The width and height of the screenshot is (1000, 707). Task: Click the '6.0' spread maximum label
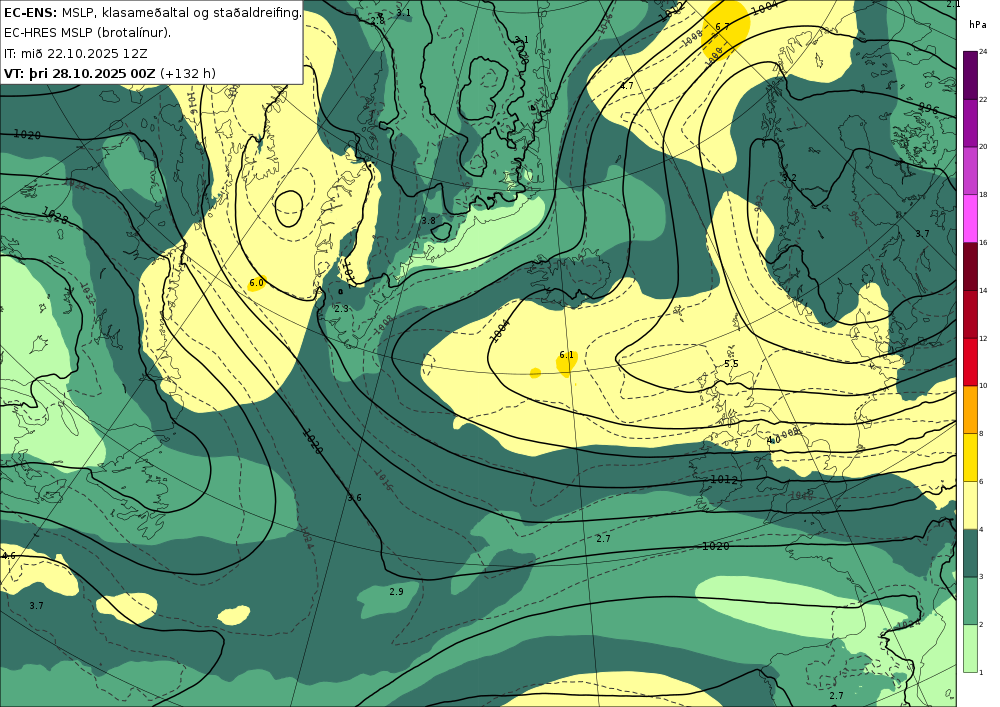coord(256,282)
